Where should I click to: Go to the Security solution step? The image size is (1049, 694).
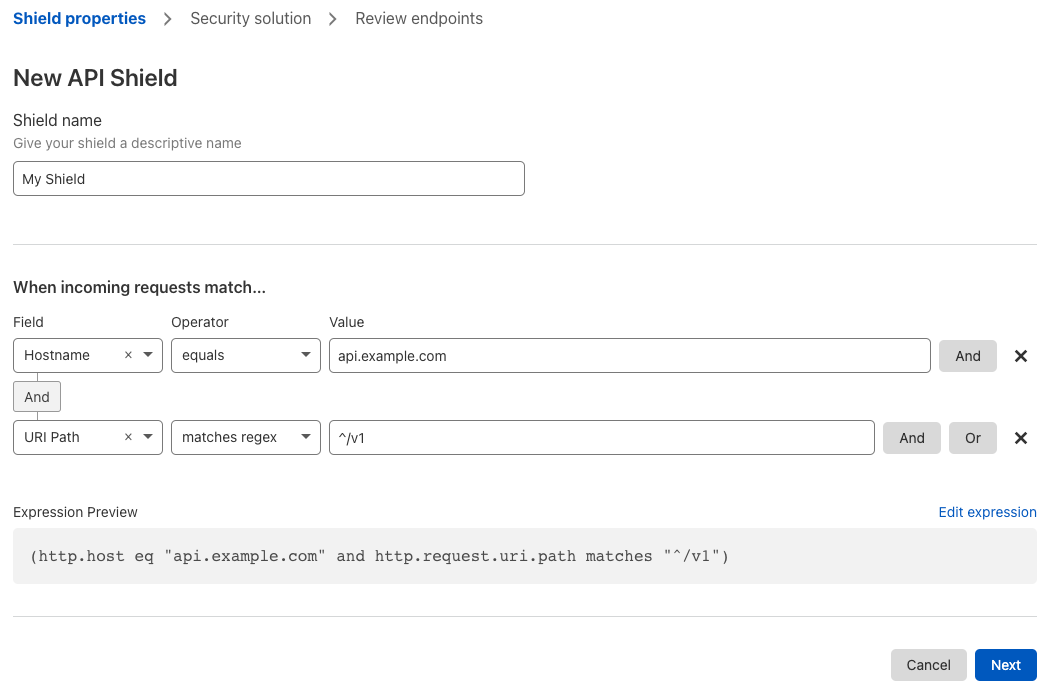click(x=250, y=18)
